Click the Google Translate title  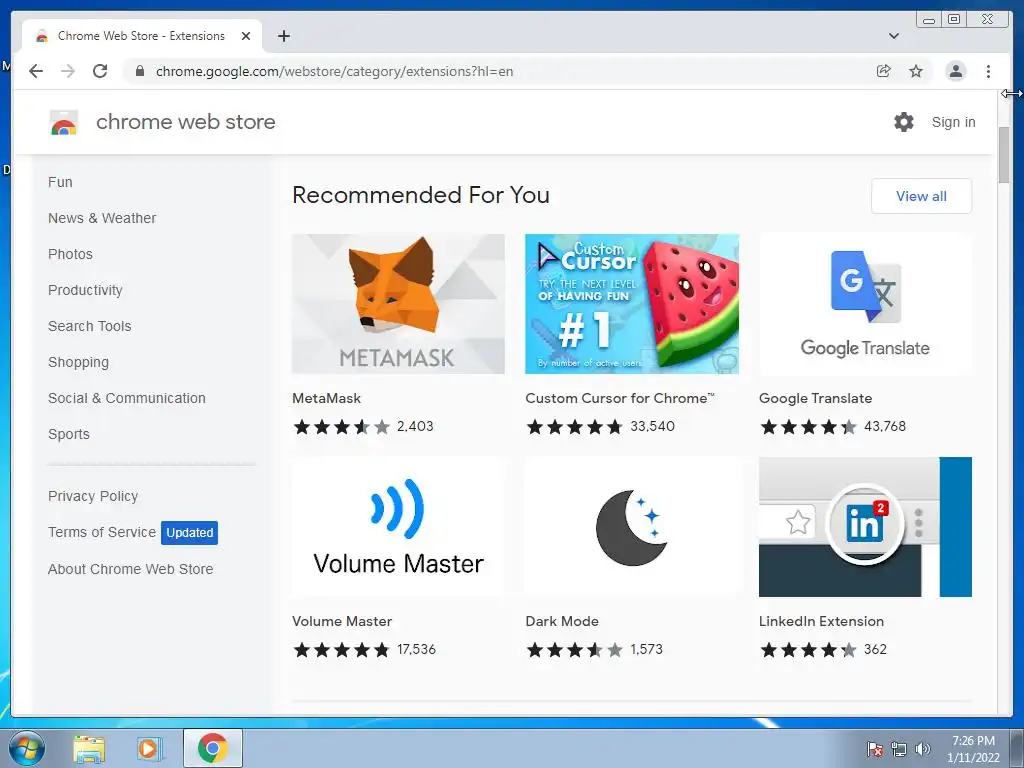coord(816,398)
